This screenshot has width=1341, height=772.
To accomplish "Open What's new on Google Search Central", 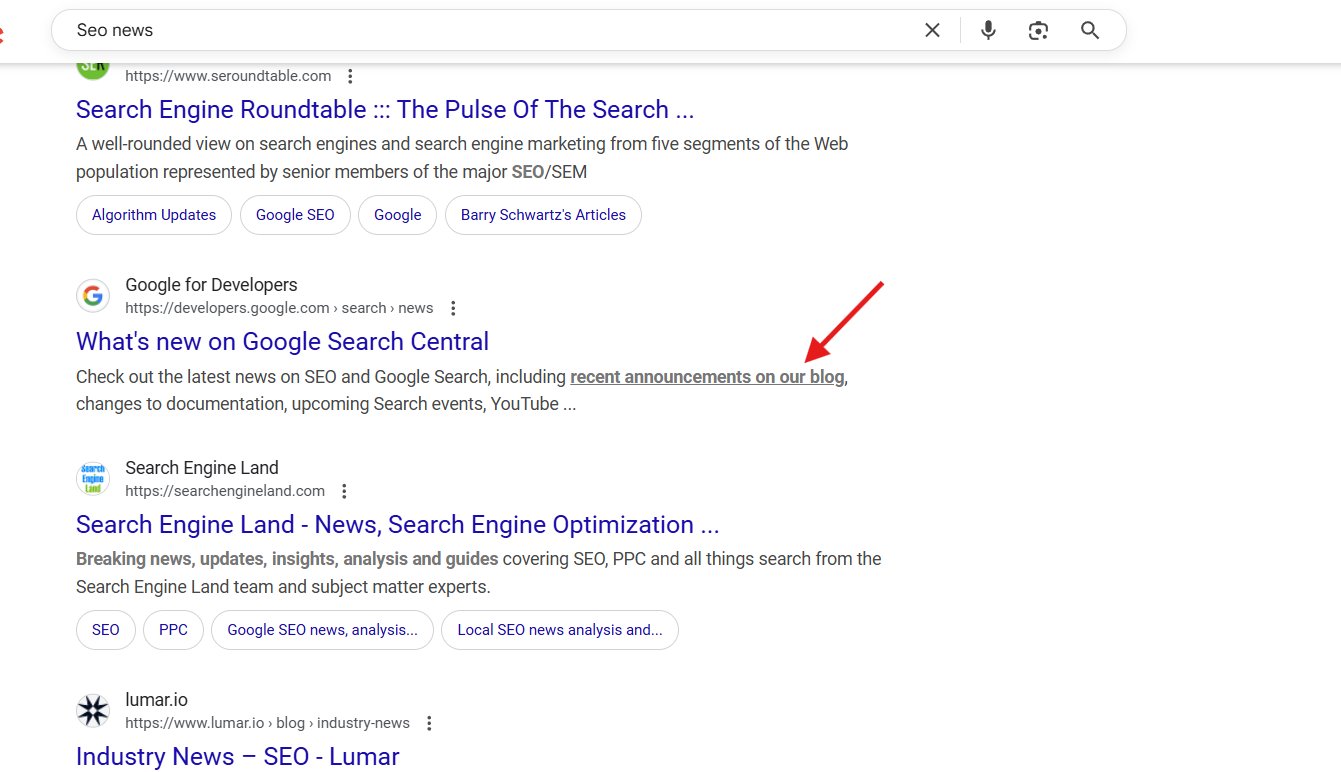I will [x=282, y=341].
